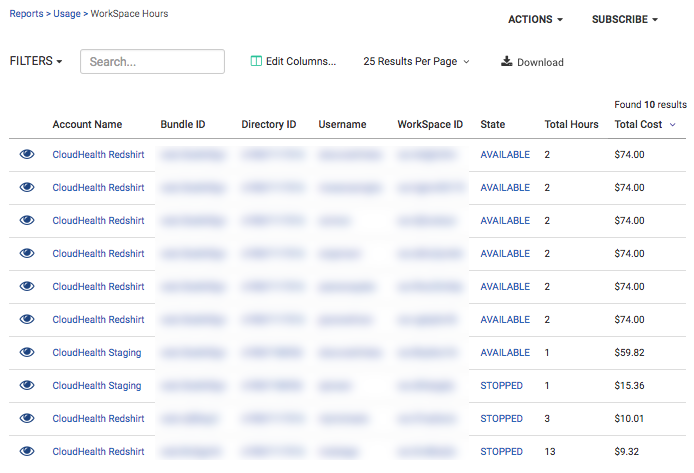The width and height of the screenshot is (694, 473).
Task: Sort by the Directory ID column header
Action: (269, 124)
